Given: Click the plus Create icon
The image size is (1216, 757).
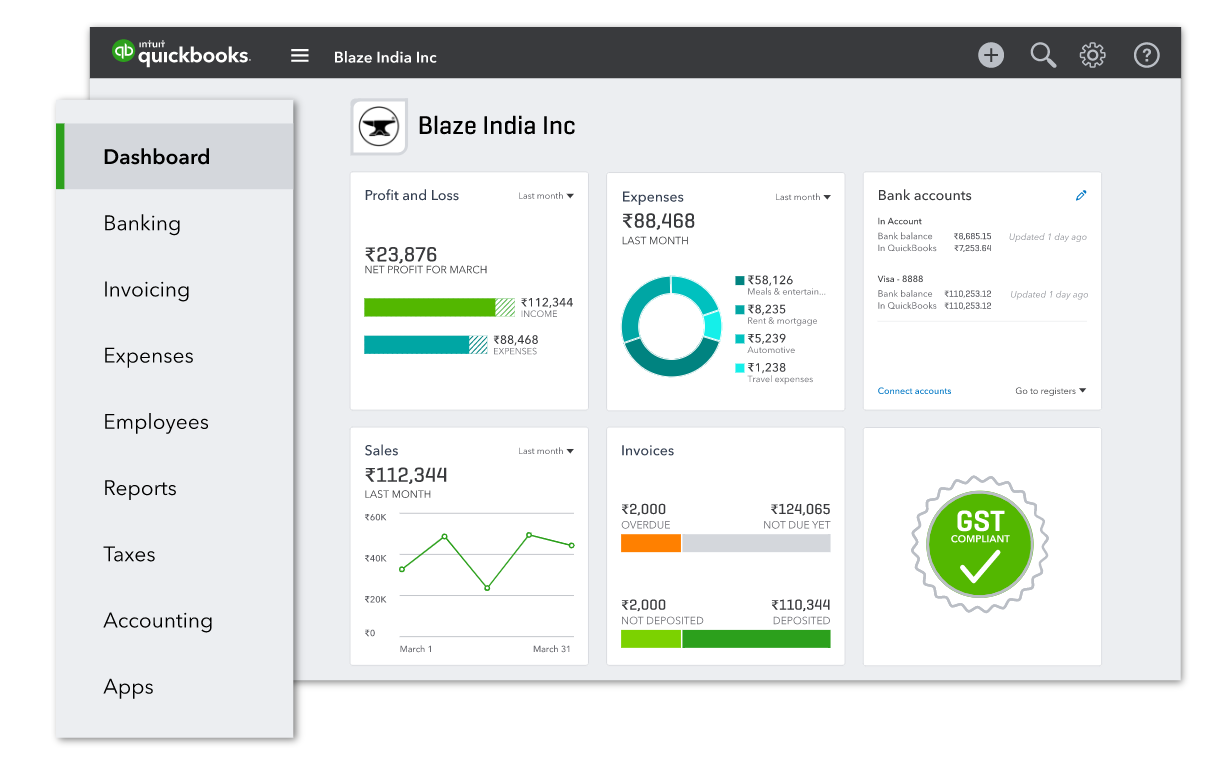Looking at the screenshot, I should [x=990, y=55].
